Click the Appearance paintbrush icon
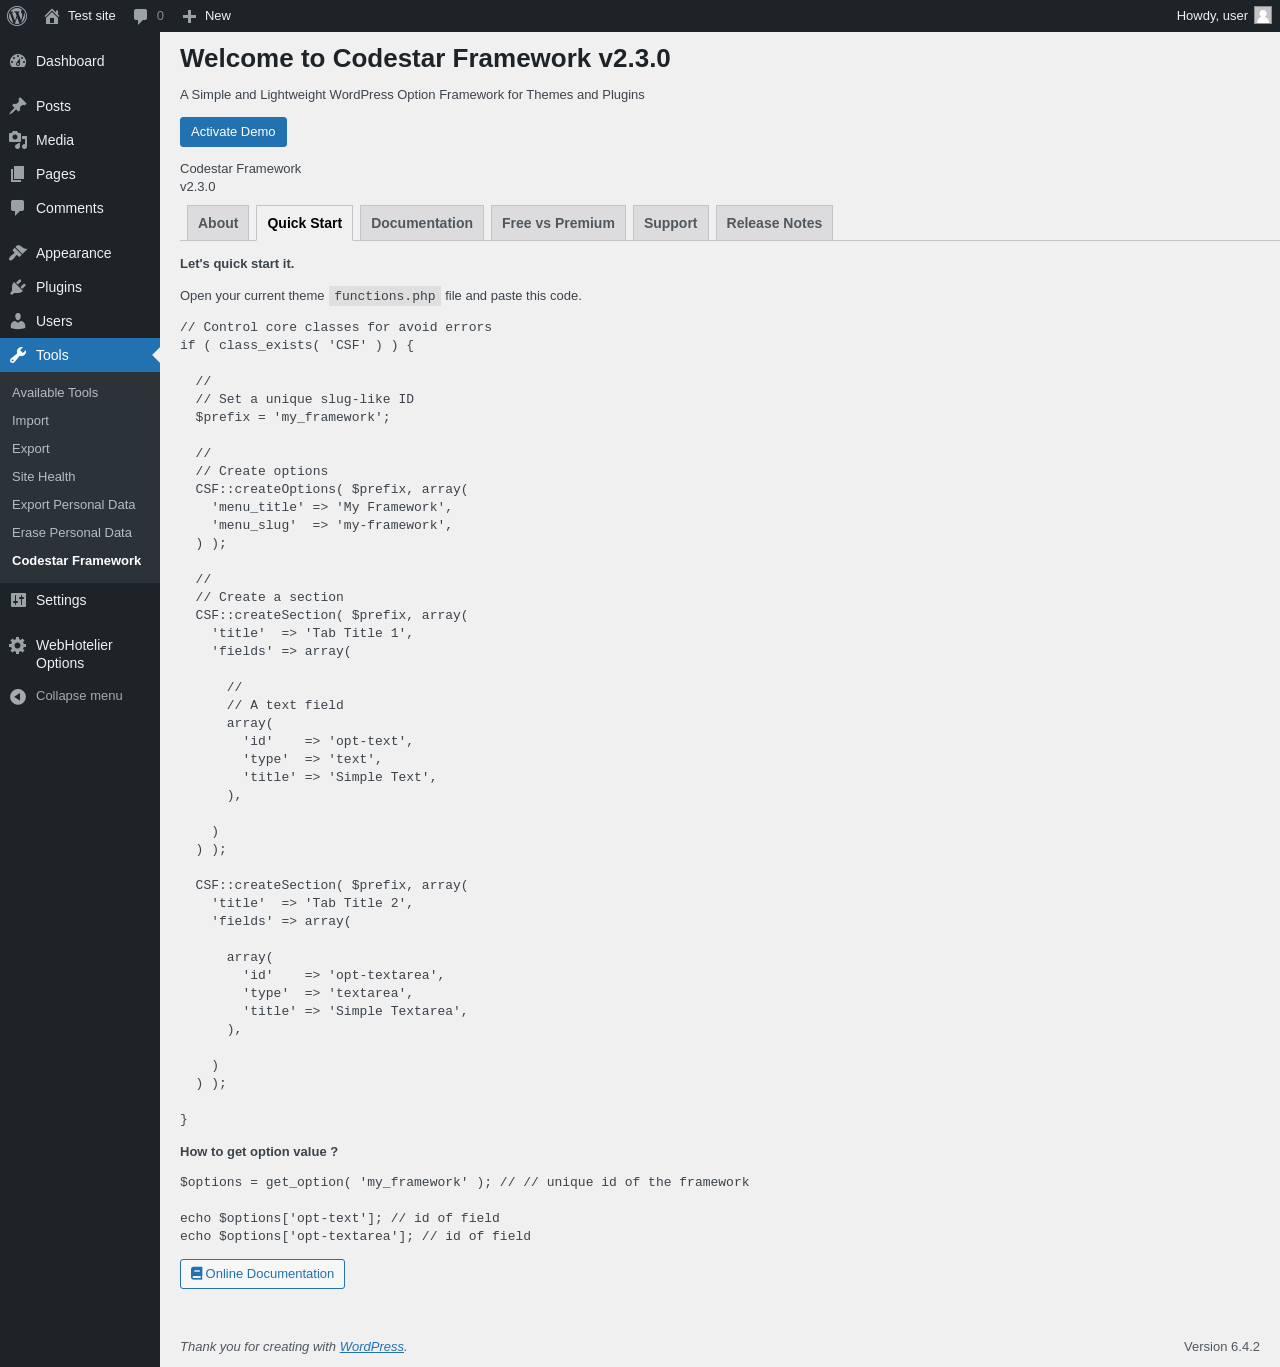1280x1367 pixels. (18, 253)
